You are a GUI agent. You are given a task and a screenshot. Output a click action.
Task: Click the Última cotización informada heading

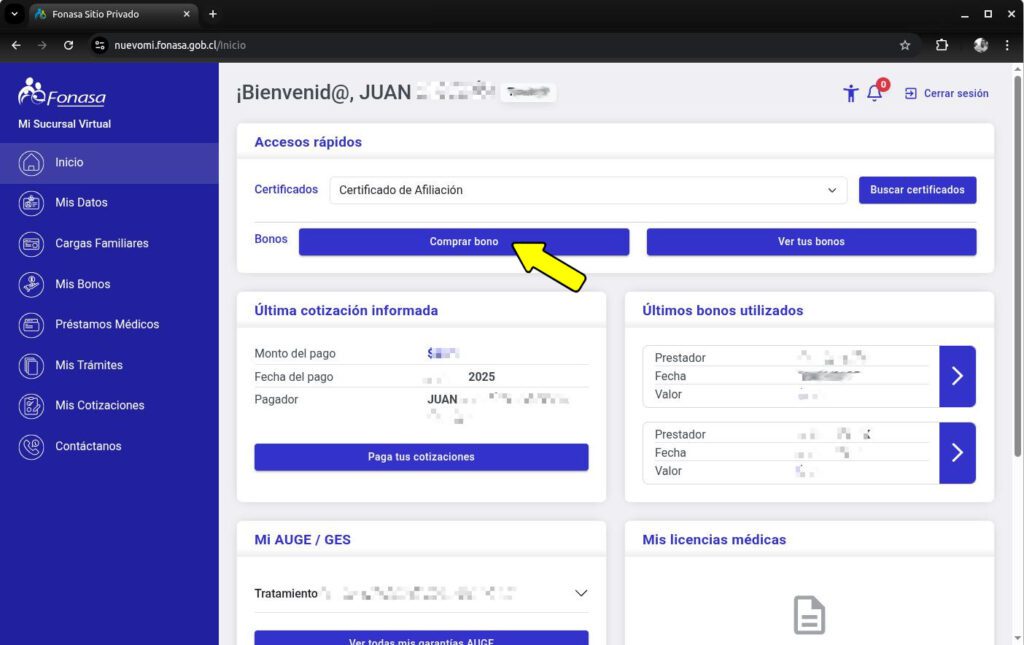click(x=346, y=311)
